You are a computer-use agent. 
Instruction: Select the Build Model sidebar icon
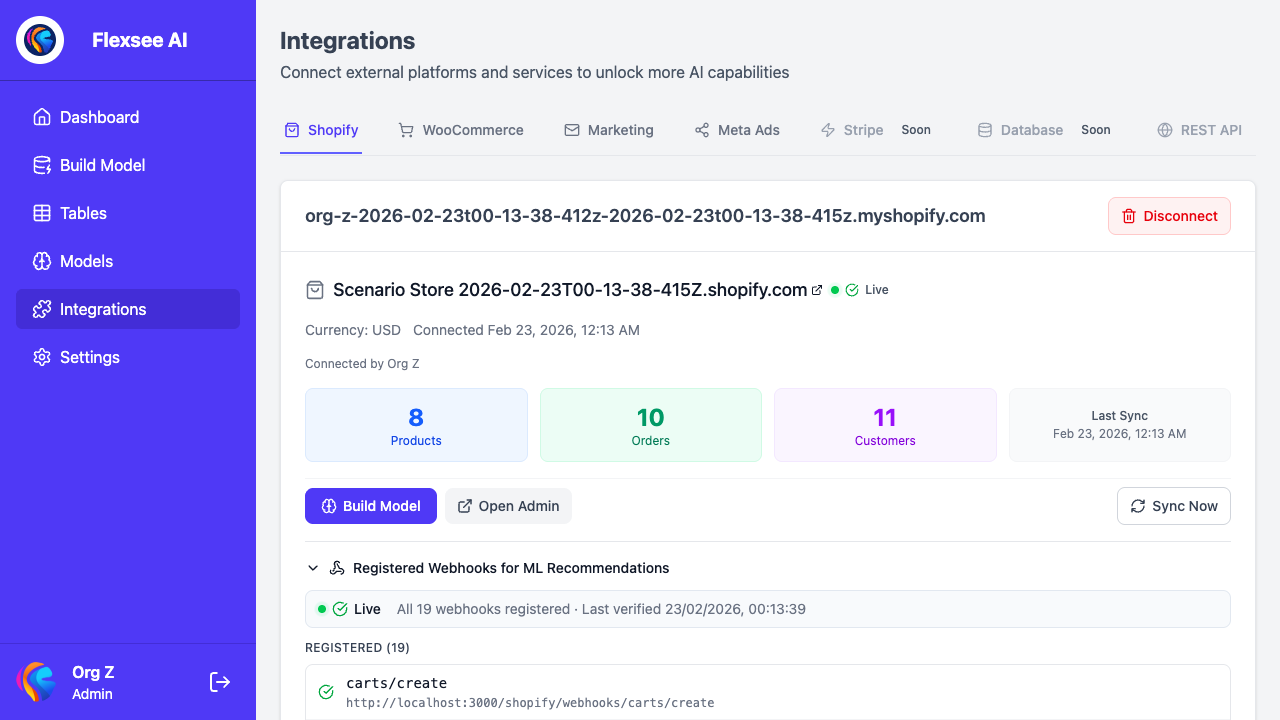pos(41,165)
